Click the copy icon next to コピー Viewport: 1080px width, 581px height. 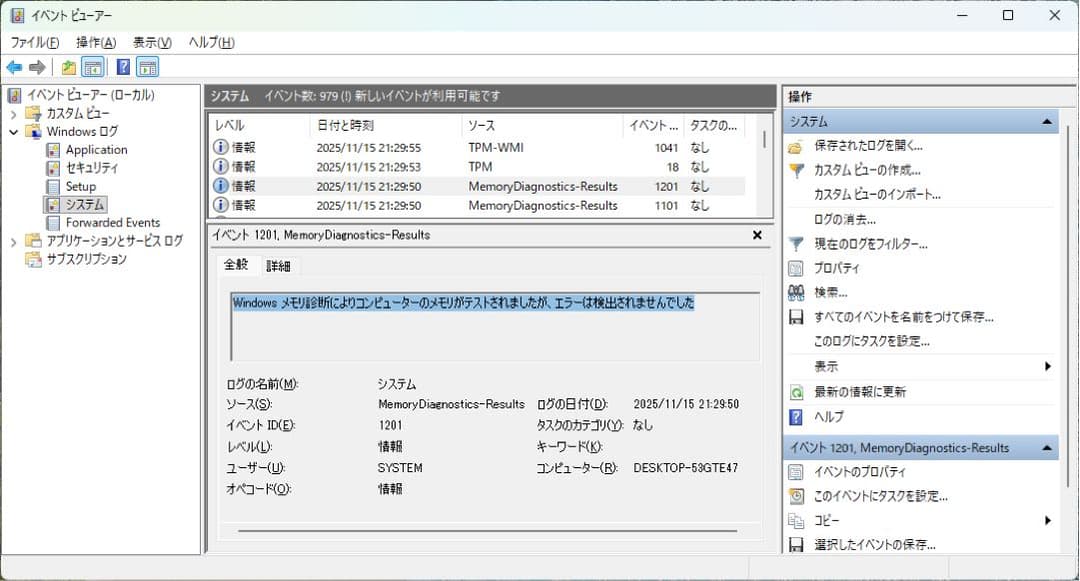[x=795, y=520]
